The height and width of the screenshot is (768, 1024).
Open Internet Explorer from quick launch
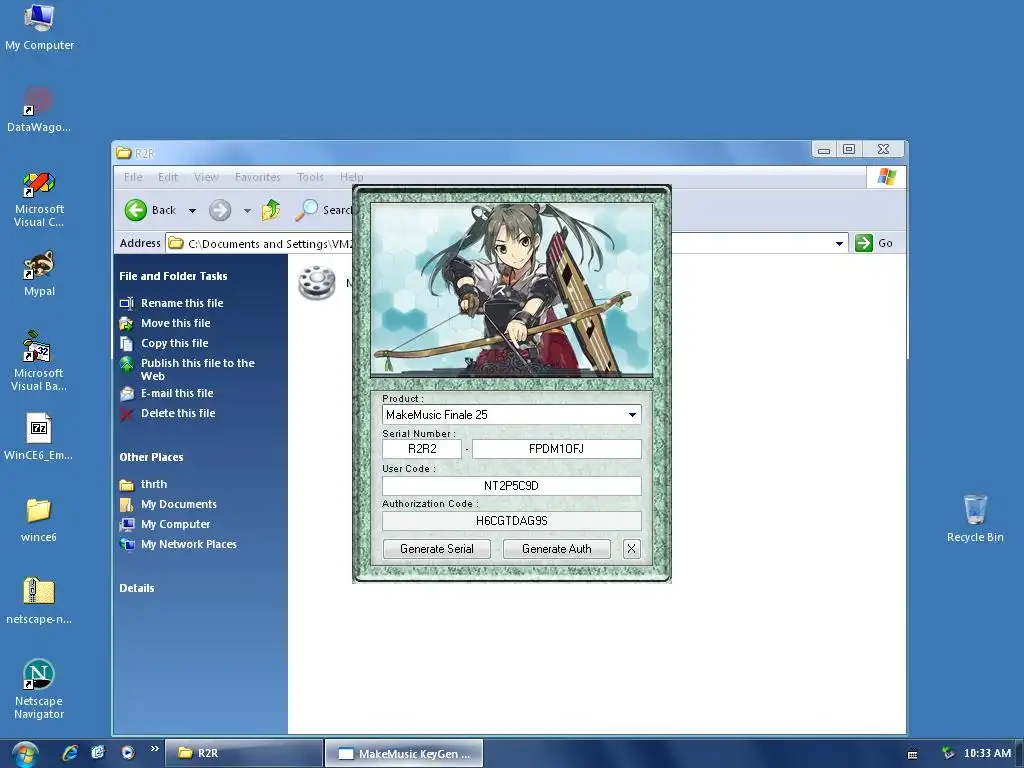point(70,753)
